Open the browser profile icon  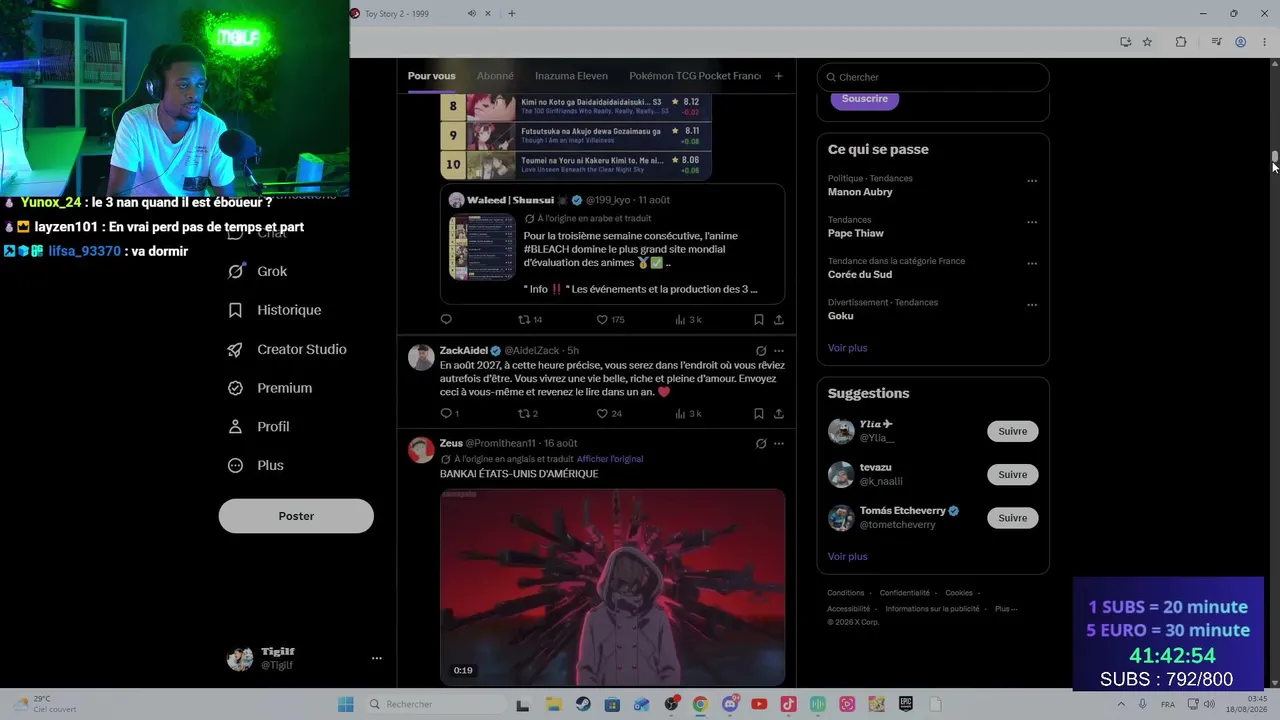point(1240,42)
